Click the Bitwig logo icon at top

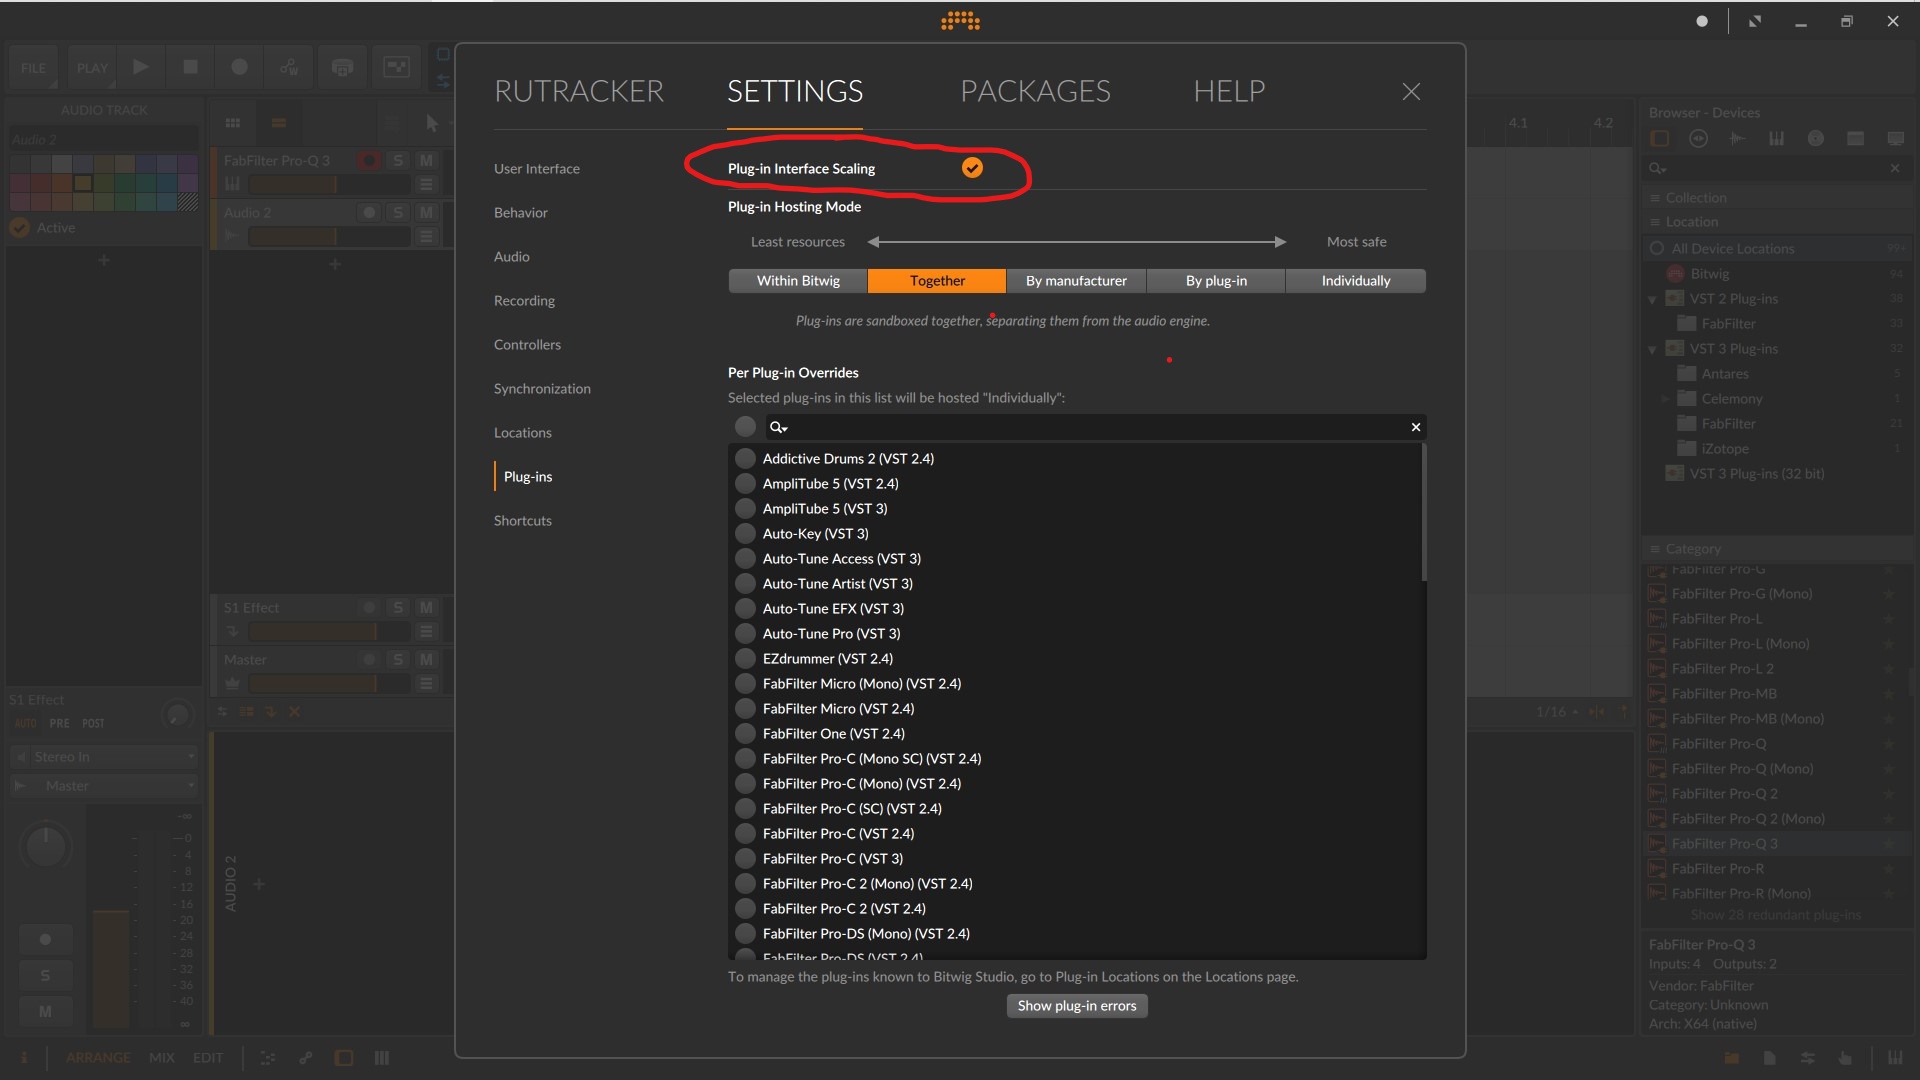(x=960, y=21)
